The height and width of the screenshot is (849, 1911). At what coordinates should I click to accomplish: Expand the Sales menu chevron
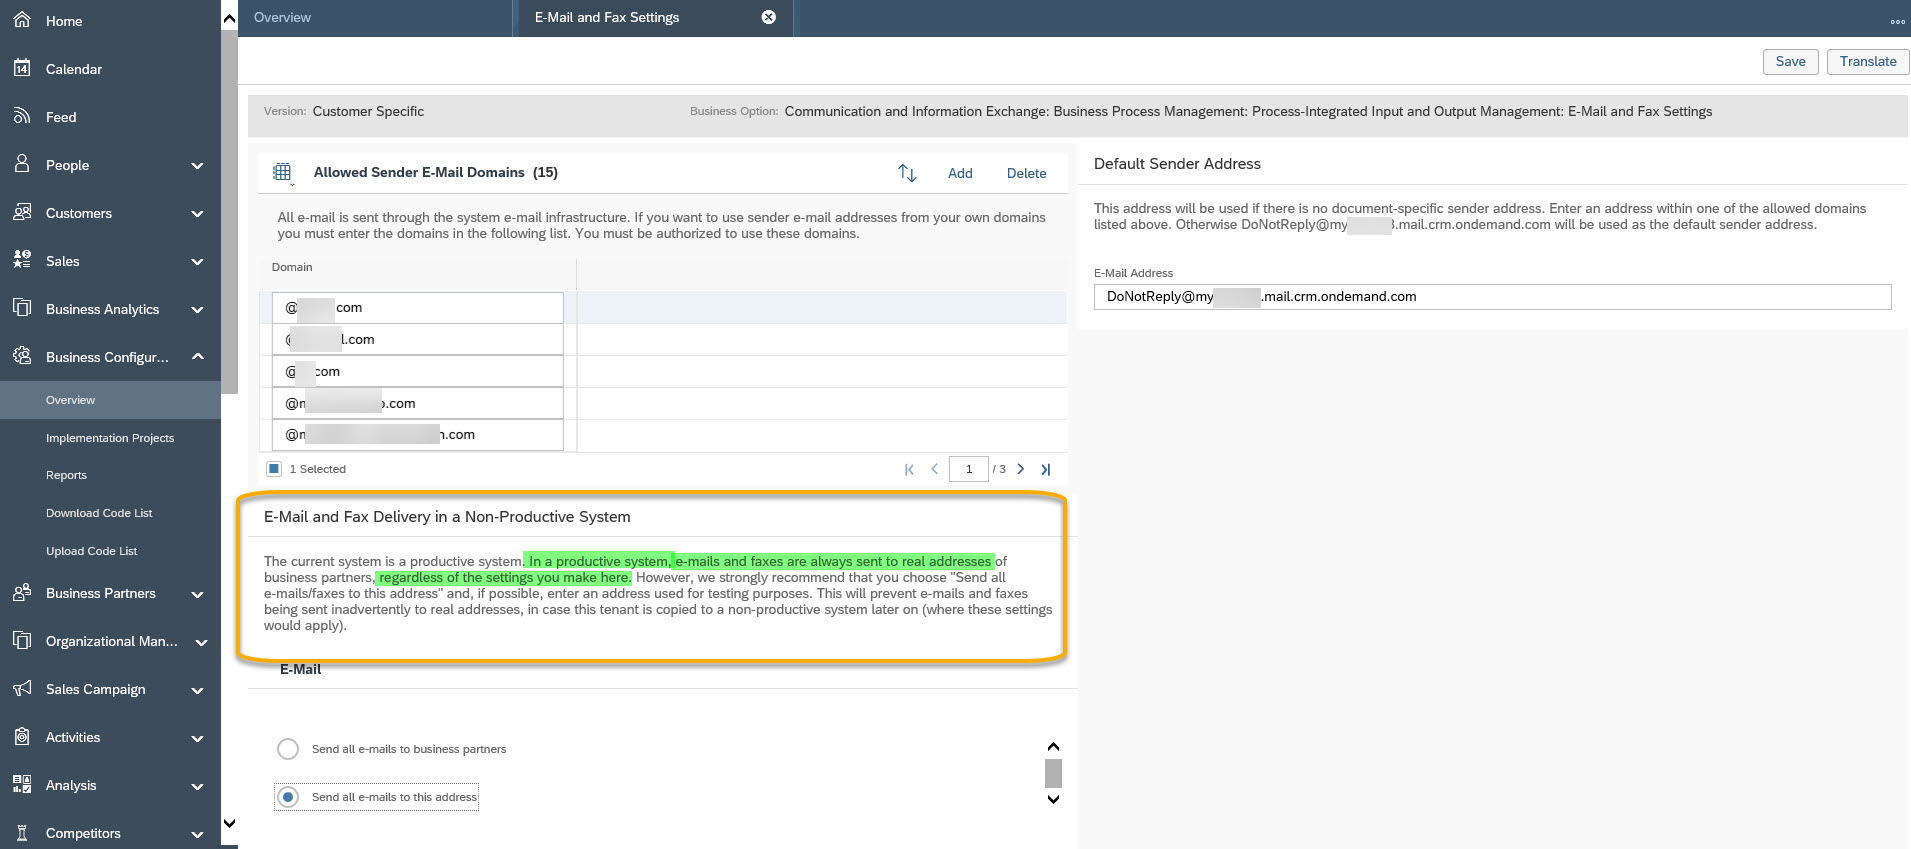click(x=197, y=262)
